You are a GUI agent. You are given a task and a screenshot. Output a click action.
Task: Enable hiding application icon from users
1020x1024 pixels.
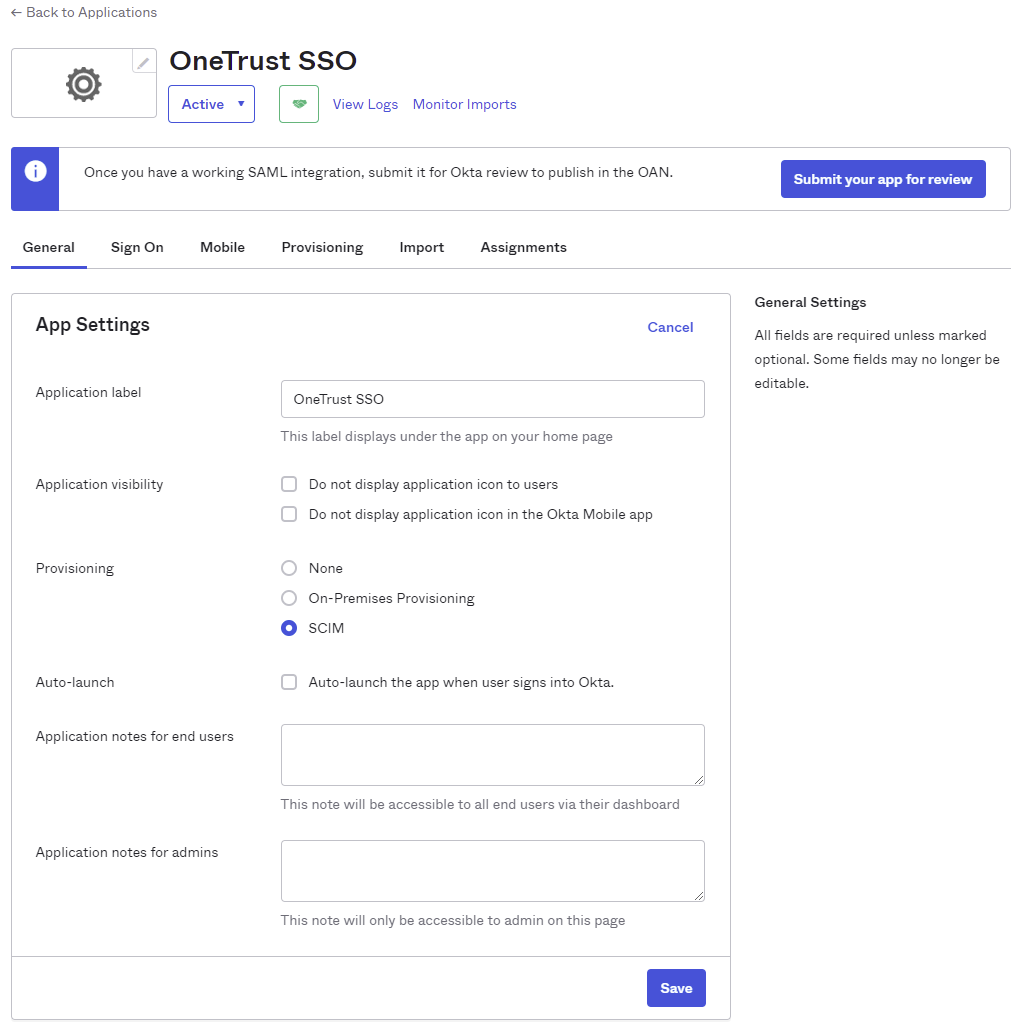[289, 484]
